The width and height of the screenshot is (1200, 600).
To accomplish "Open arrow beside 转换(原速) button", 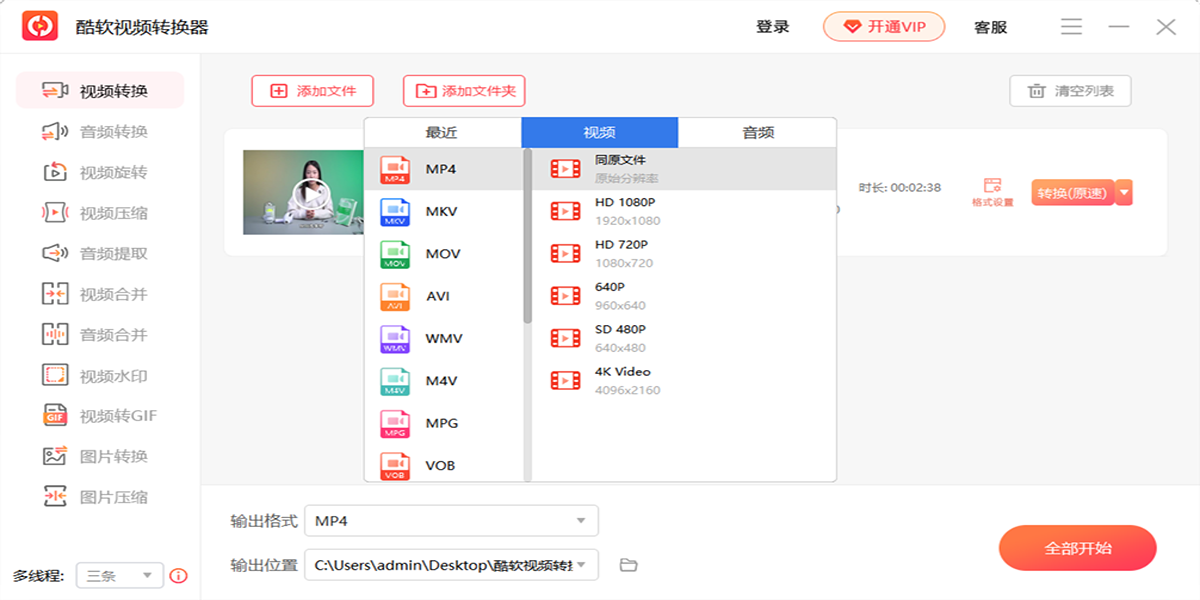I will point(1124,192).
